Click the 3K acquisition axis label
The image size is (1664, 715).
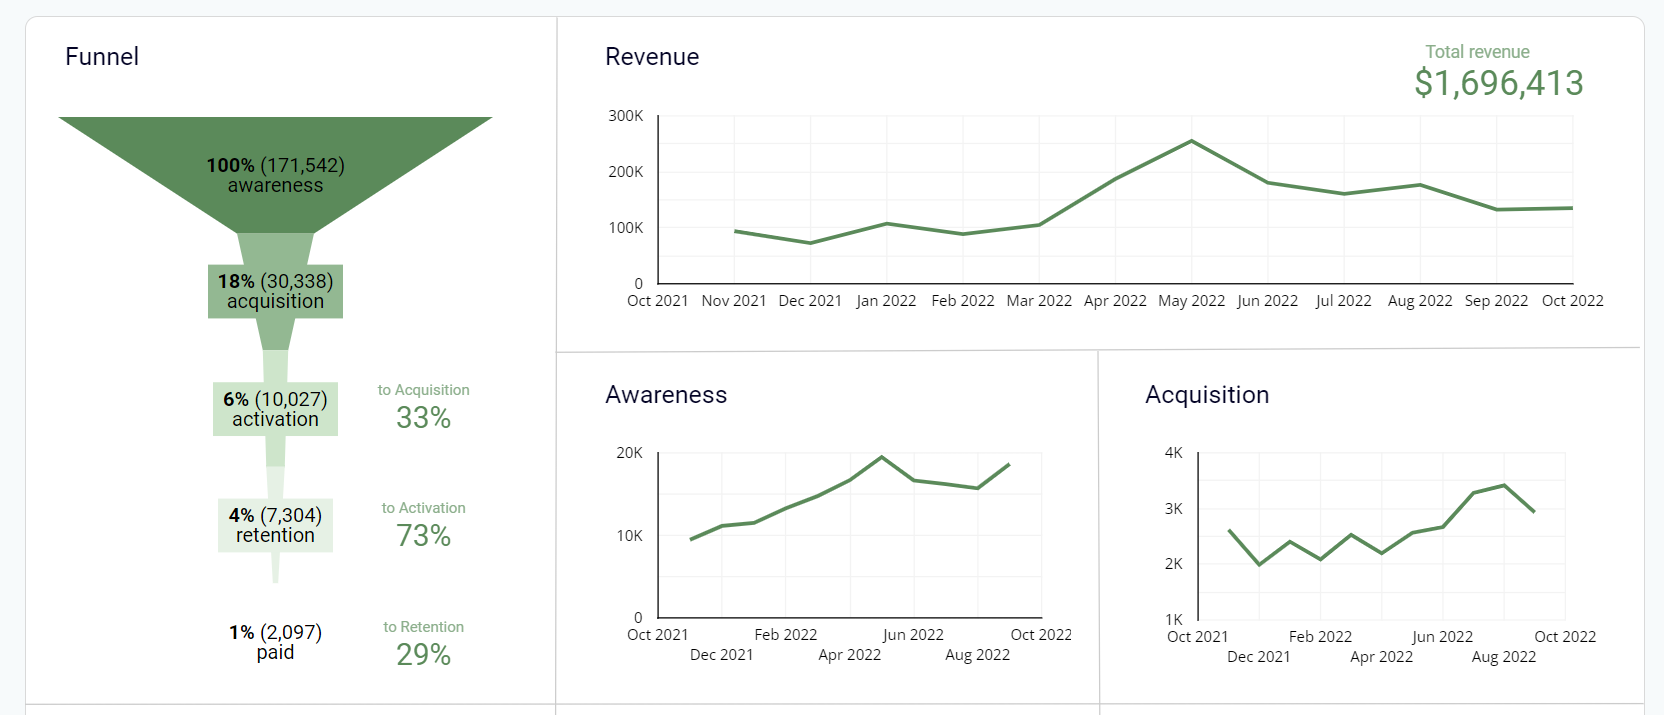(x=1174, y=509)
